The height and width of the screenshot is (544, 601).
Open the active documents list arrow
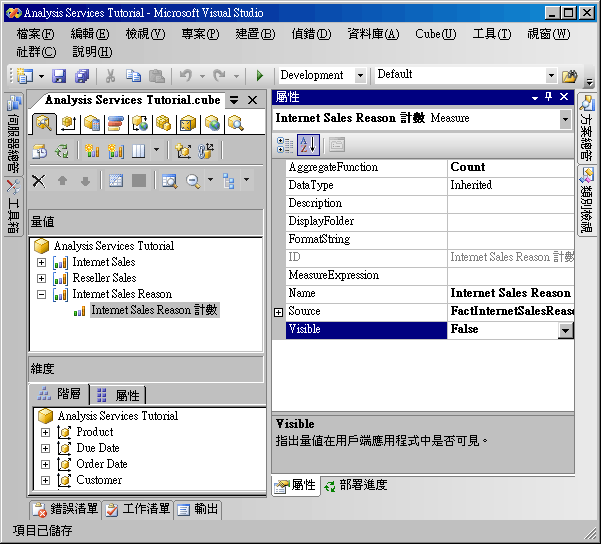point(234,100)
